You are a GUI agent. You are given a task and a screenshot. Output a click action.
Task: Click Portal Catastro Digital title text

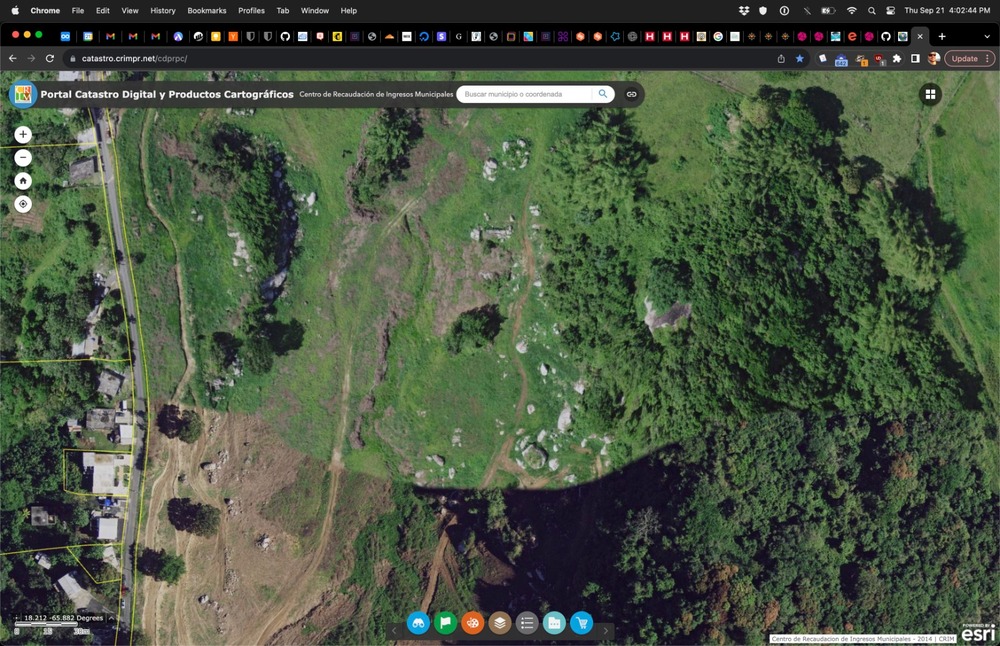[167, 94]
